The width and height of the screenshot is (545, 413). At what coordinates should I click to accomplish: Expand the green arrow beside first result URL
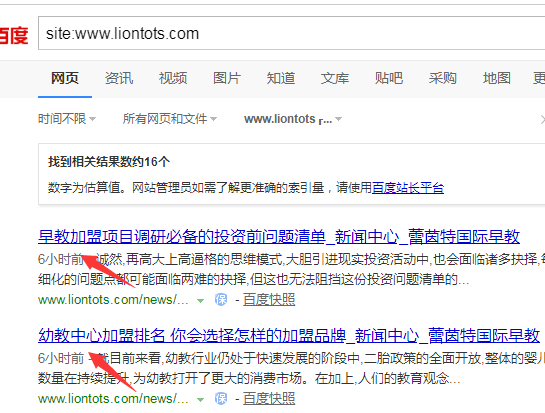200,301
